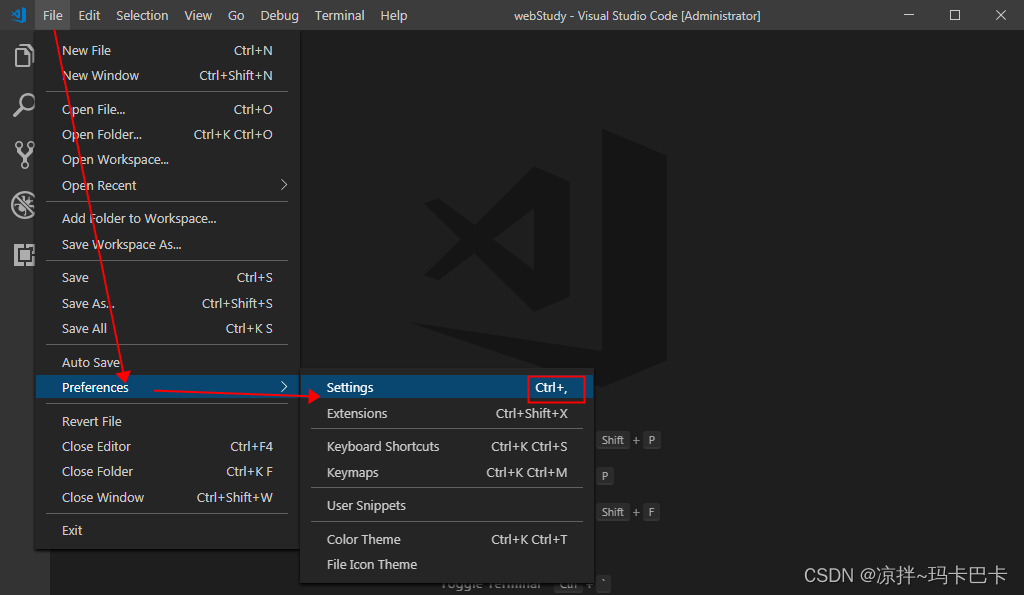Open File Icon Theme entry
The height and width of the screenshot is (595, 1024).
point(447,564)
